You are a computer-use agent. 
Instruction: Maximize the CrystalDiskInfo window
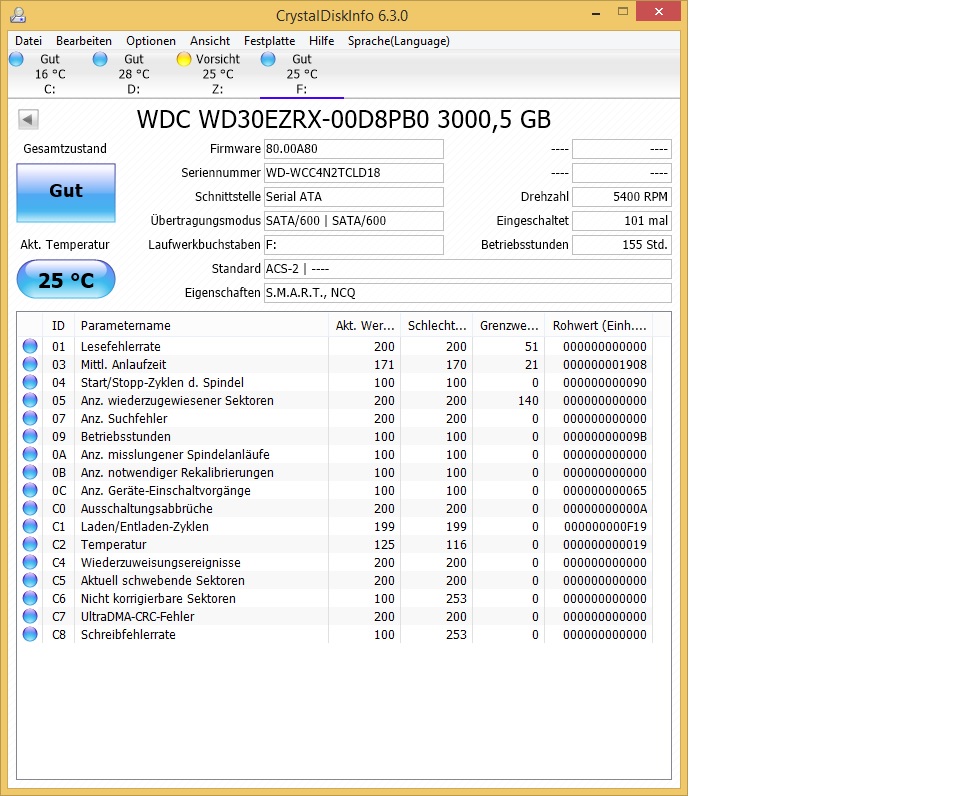(x=623, y=12)
